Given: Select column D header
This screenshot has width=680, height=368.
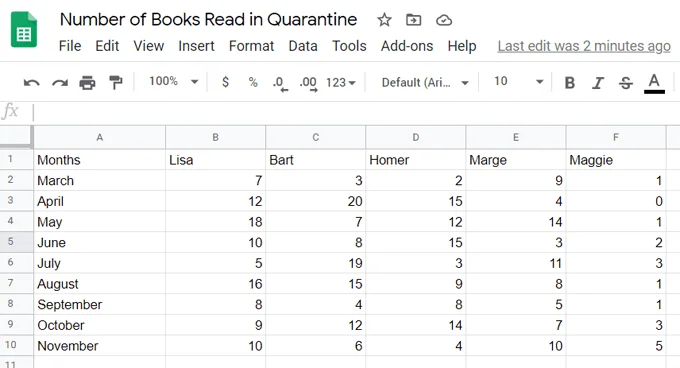Looking at the screenshot, I should (x=415, y=137).
